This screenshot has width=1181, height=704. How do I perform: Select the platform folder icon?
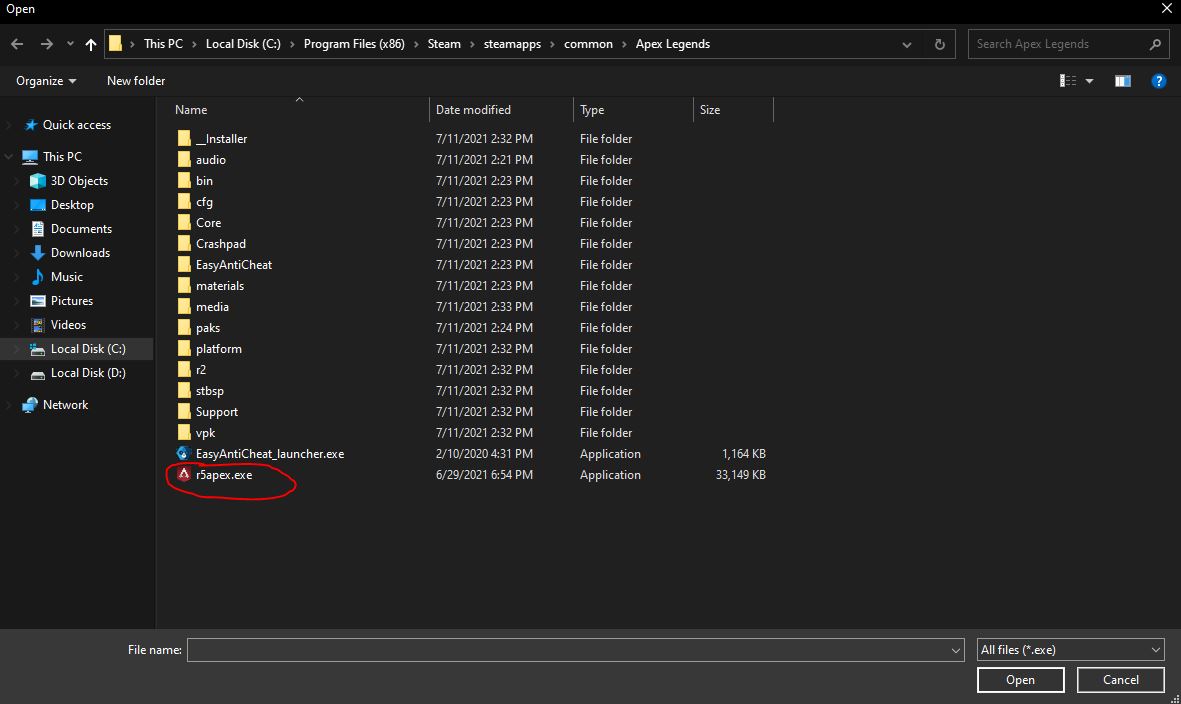184,349
